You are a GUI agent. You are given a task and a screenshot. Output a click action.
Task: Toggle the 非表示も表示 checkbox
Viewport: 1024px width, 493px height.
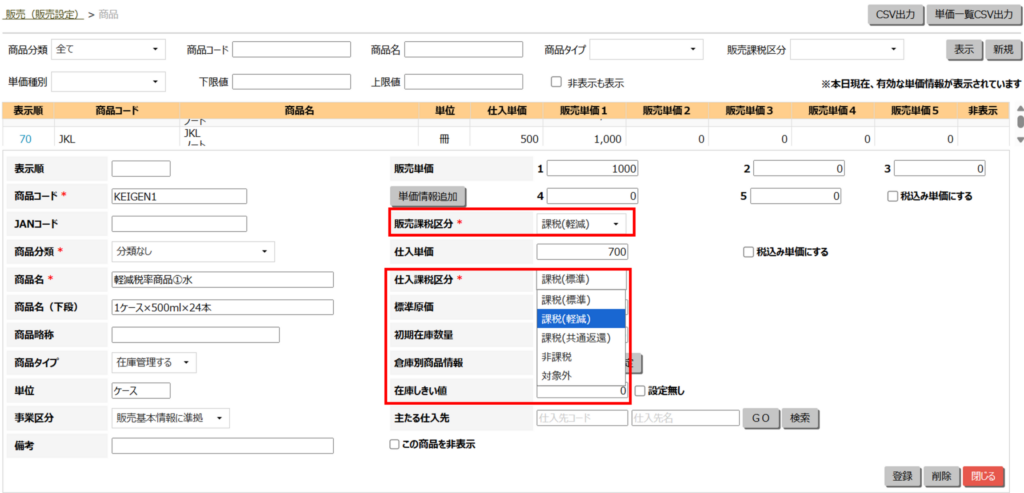point(556,82)
